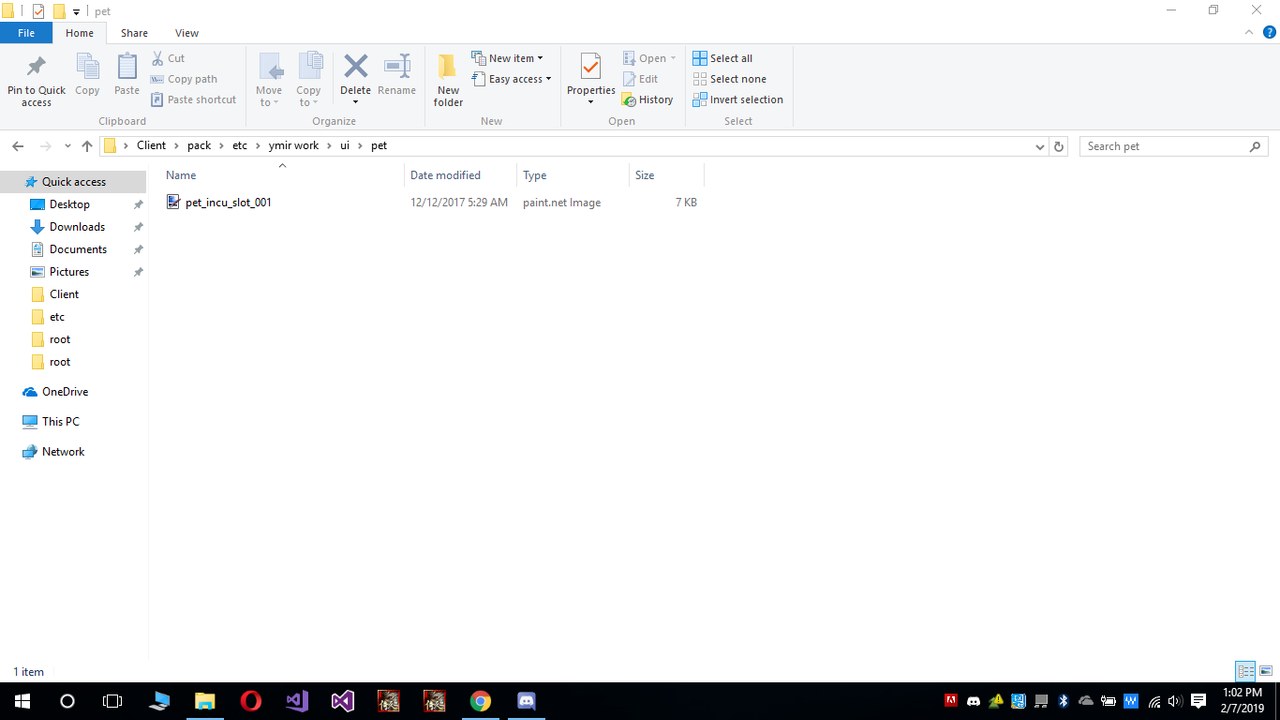Open Downloads in Quick access
The width and height of the screenshot is (1280, 720).
pos(77,227)
